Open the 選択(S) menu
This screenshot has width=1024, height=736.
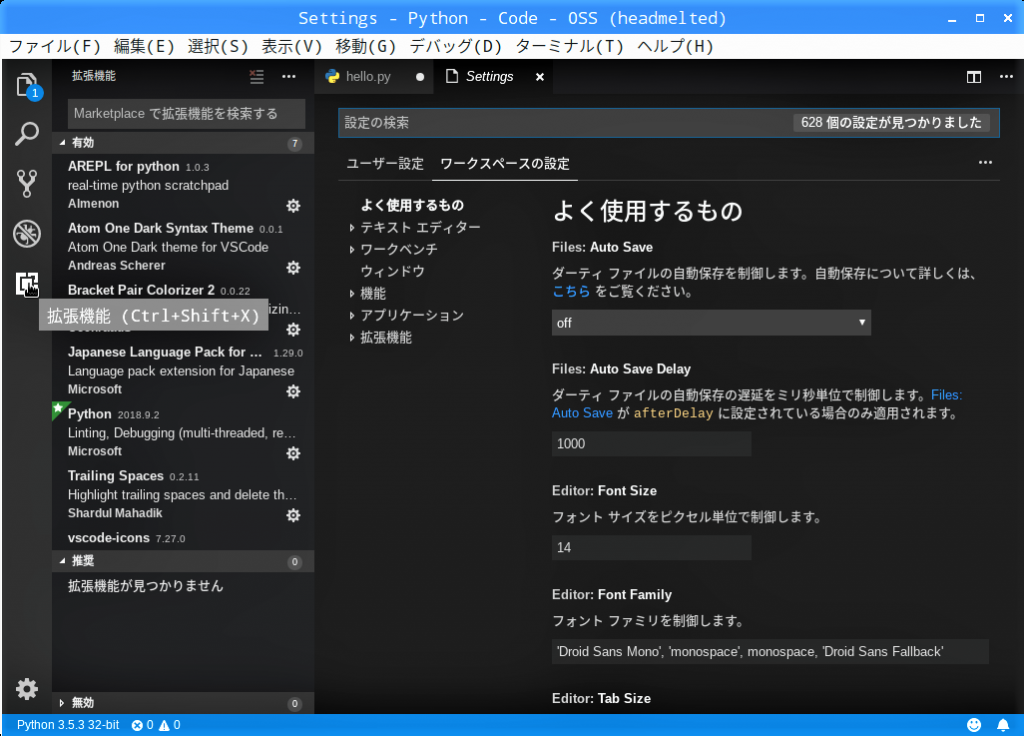tap(218, 46)
